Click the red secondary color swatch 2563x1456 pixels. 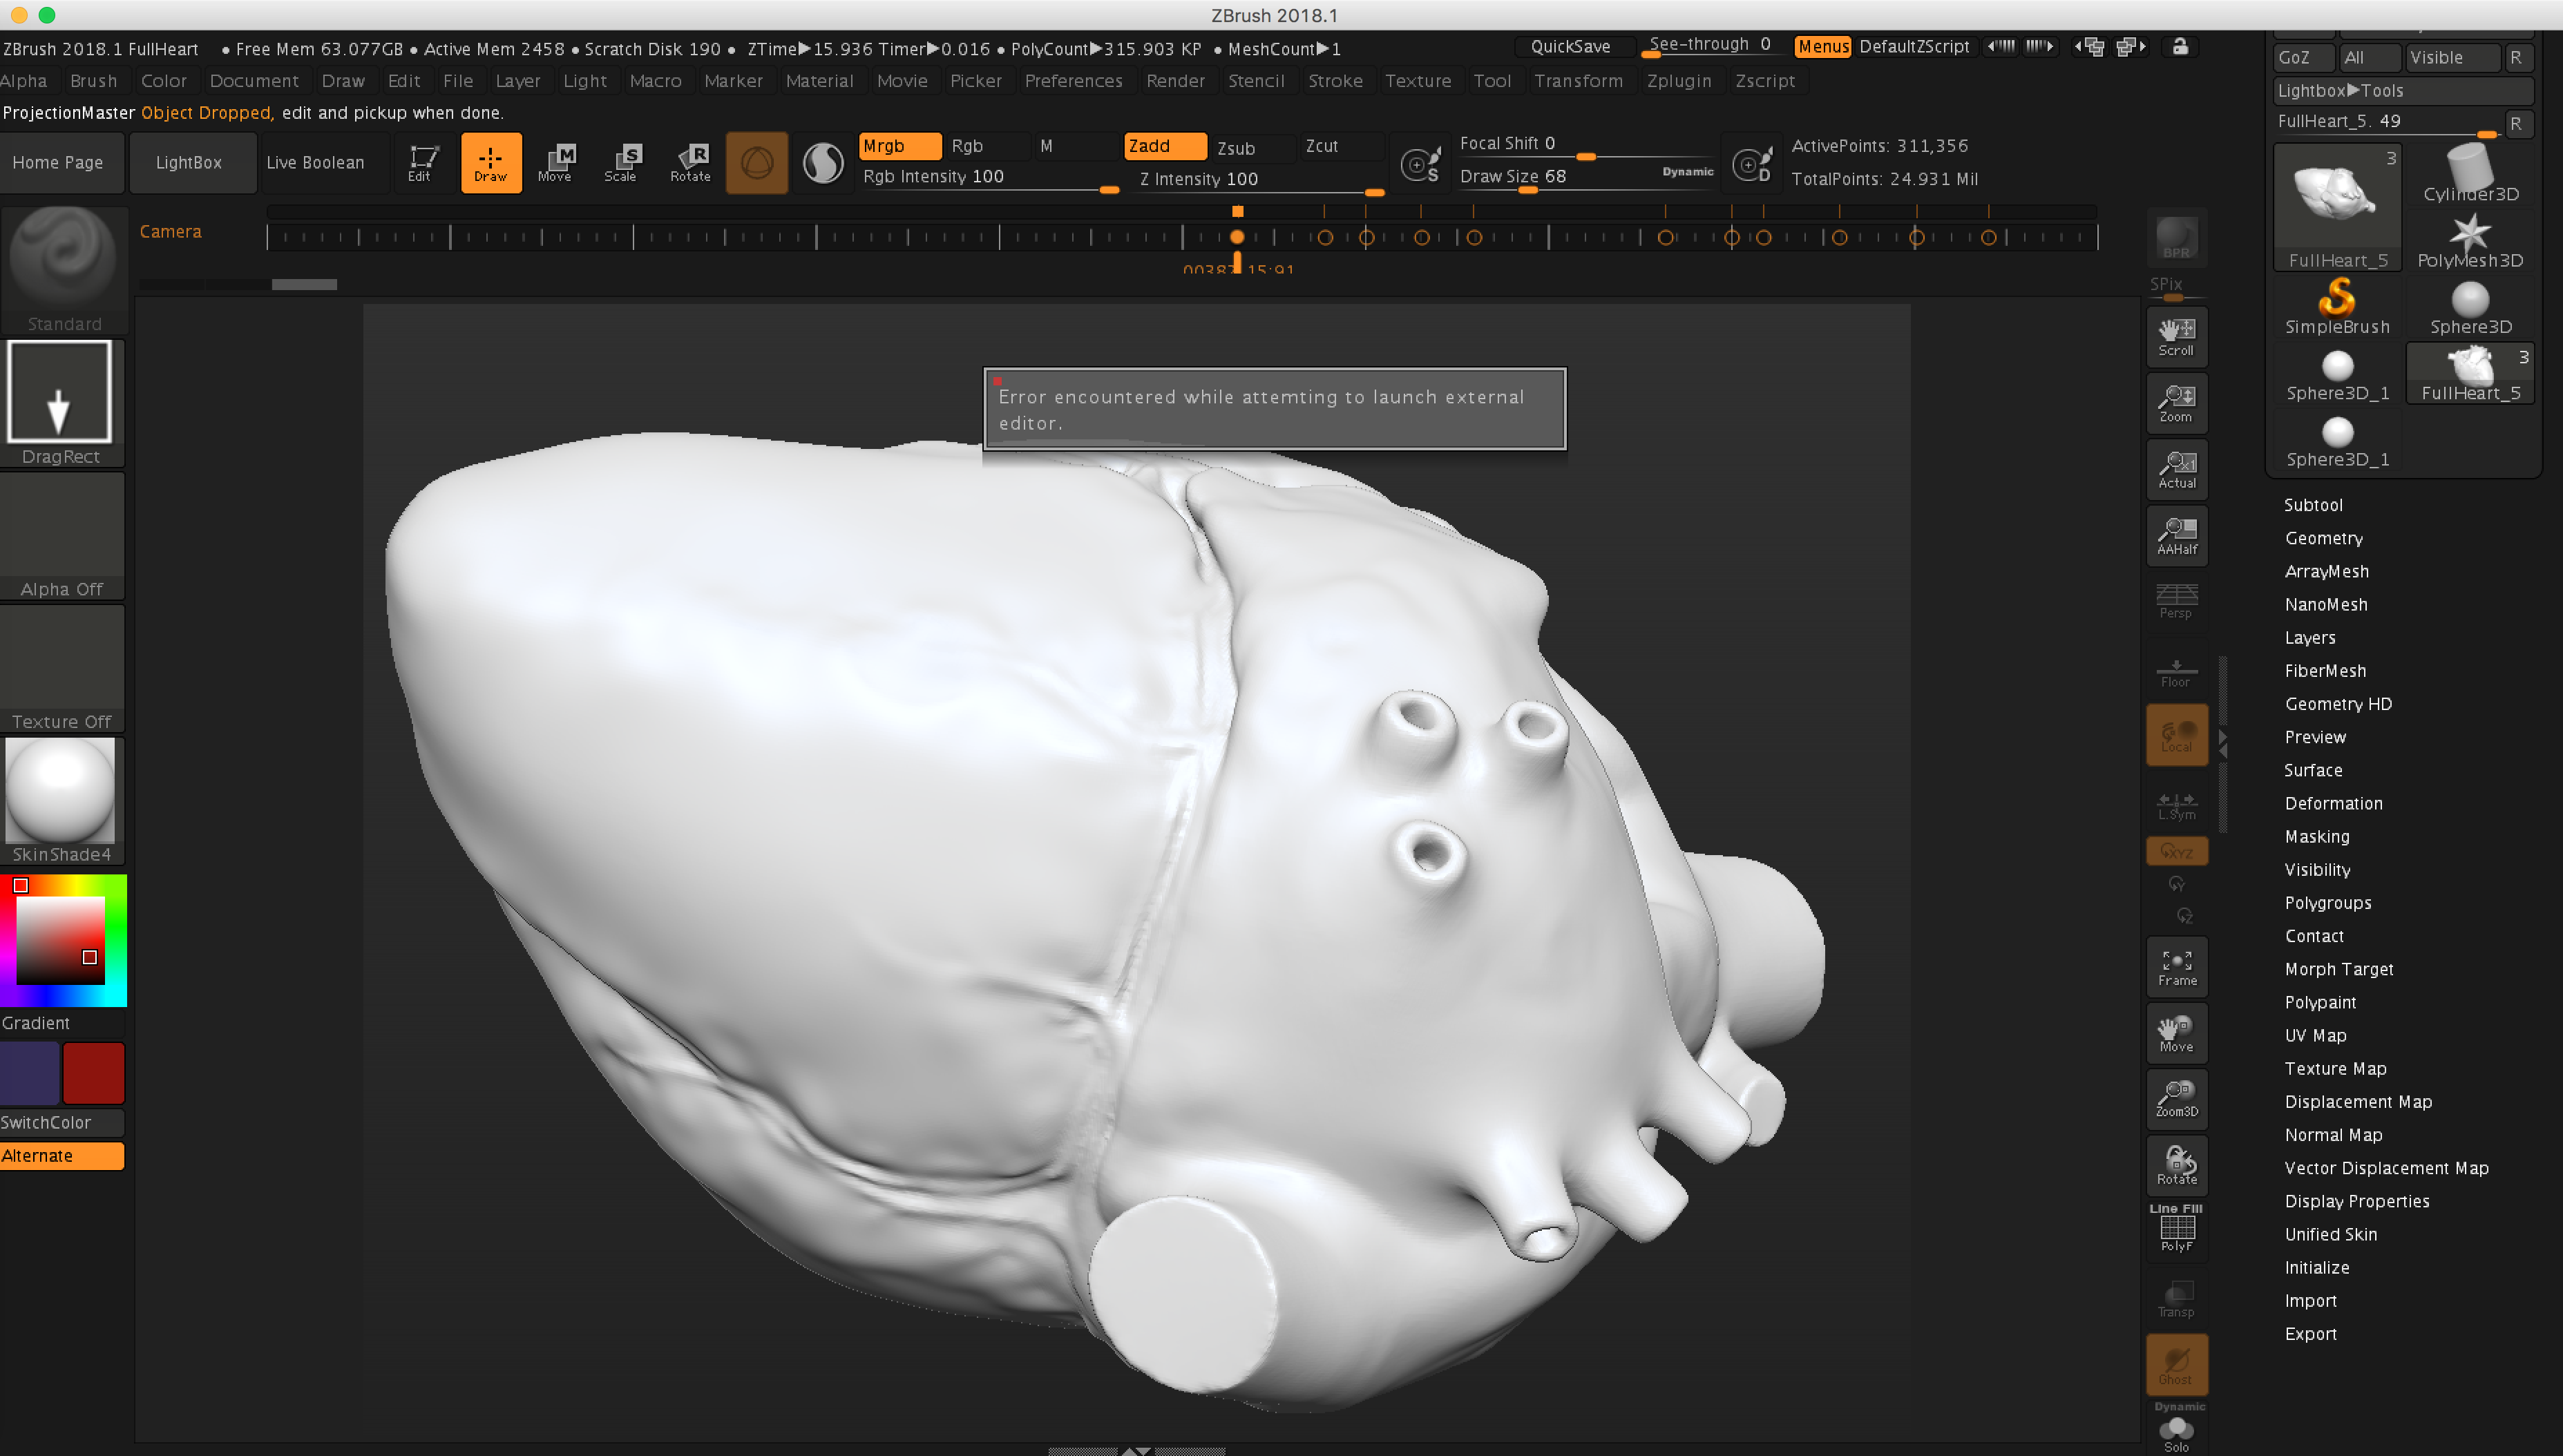pyautogui.click(x=93, y=1072)
